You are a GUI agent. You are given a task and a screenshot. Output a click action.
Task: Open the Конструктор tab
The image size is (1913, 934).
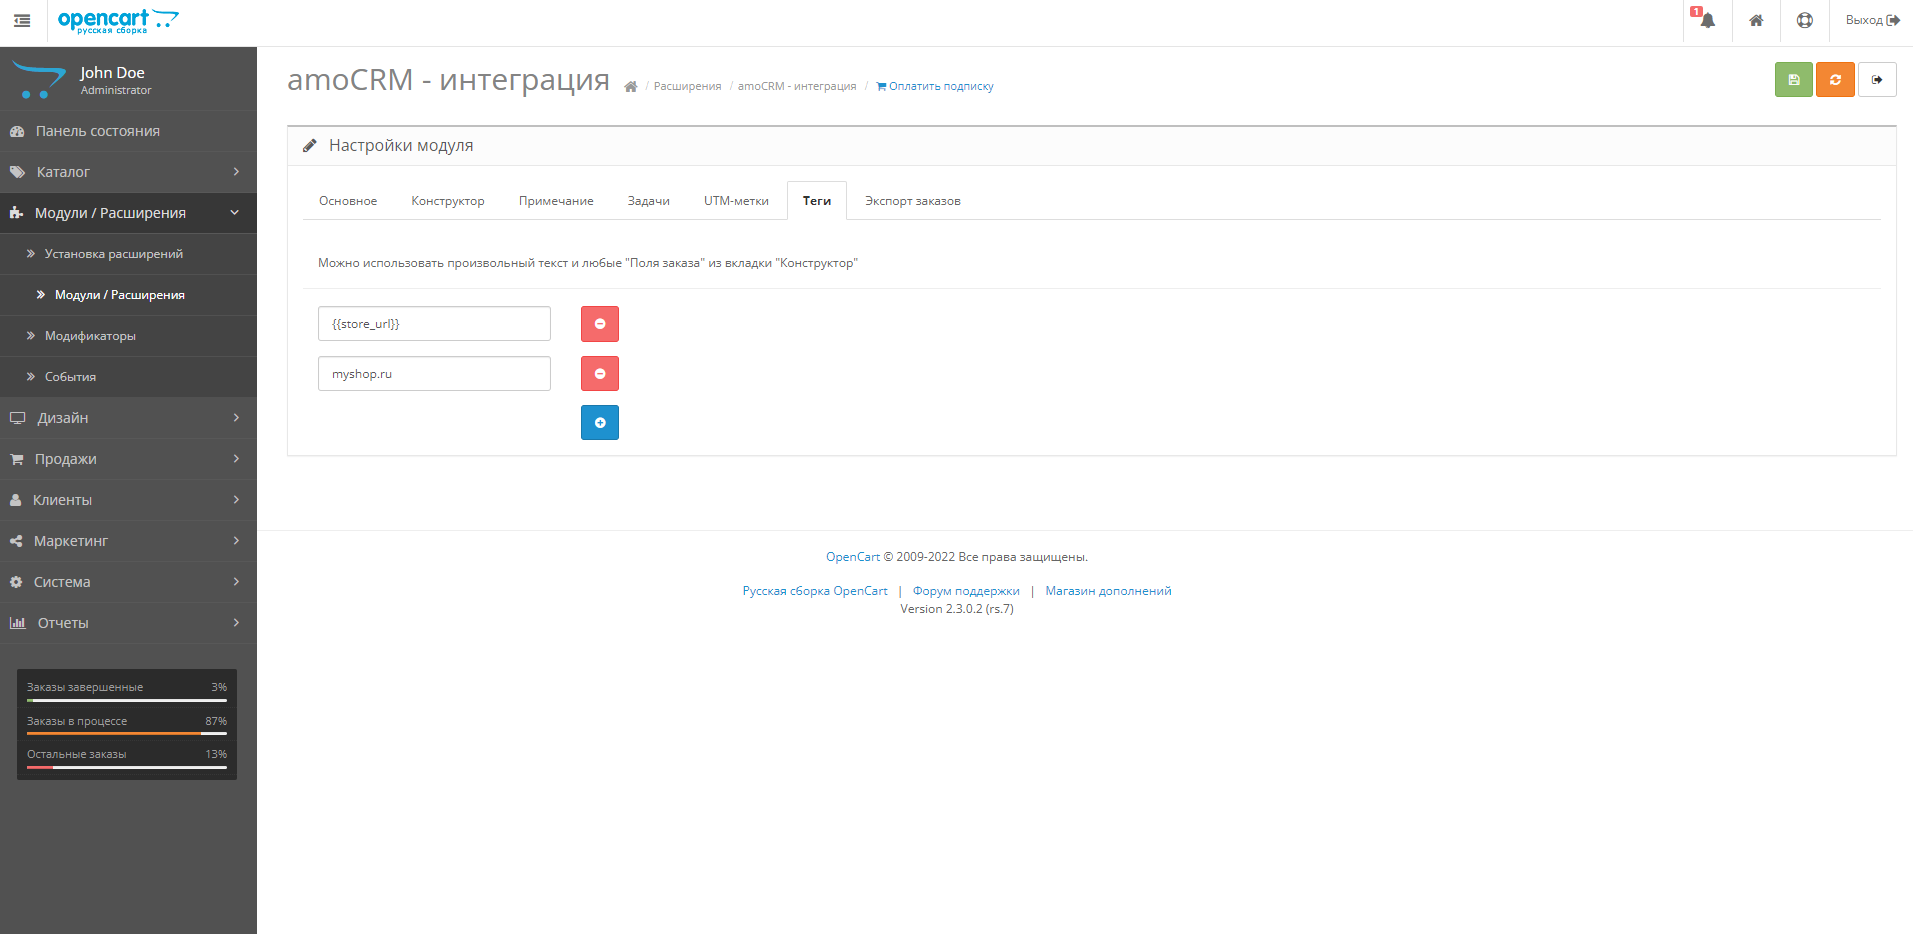[x=447, y=200]
